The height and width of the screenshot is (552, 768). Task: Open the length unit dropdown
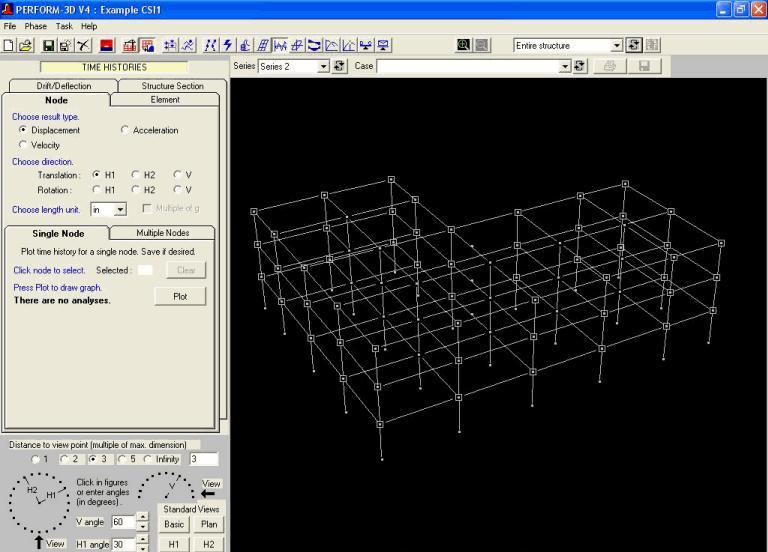tap(120, 210)
